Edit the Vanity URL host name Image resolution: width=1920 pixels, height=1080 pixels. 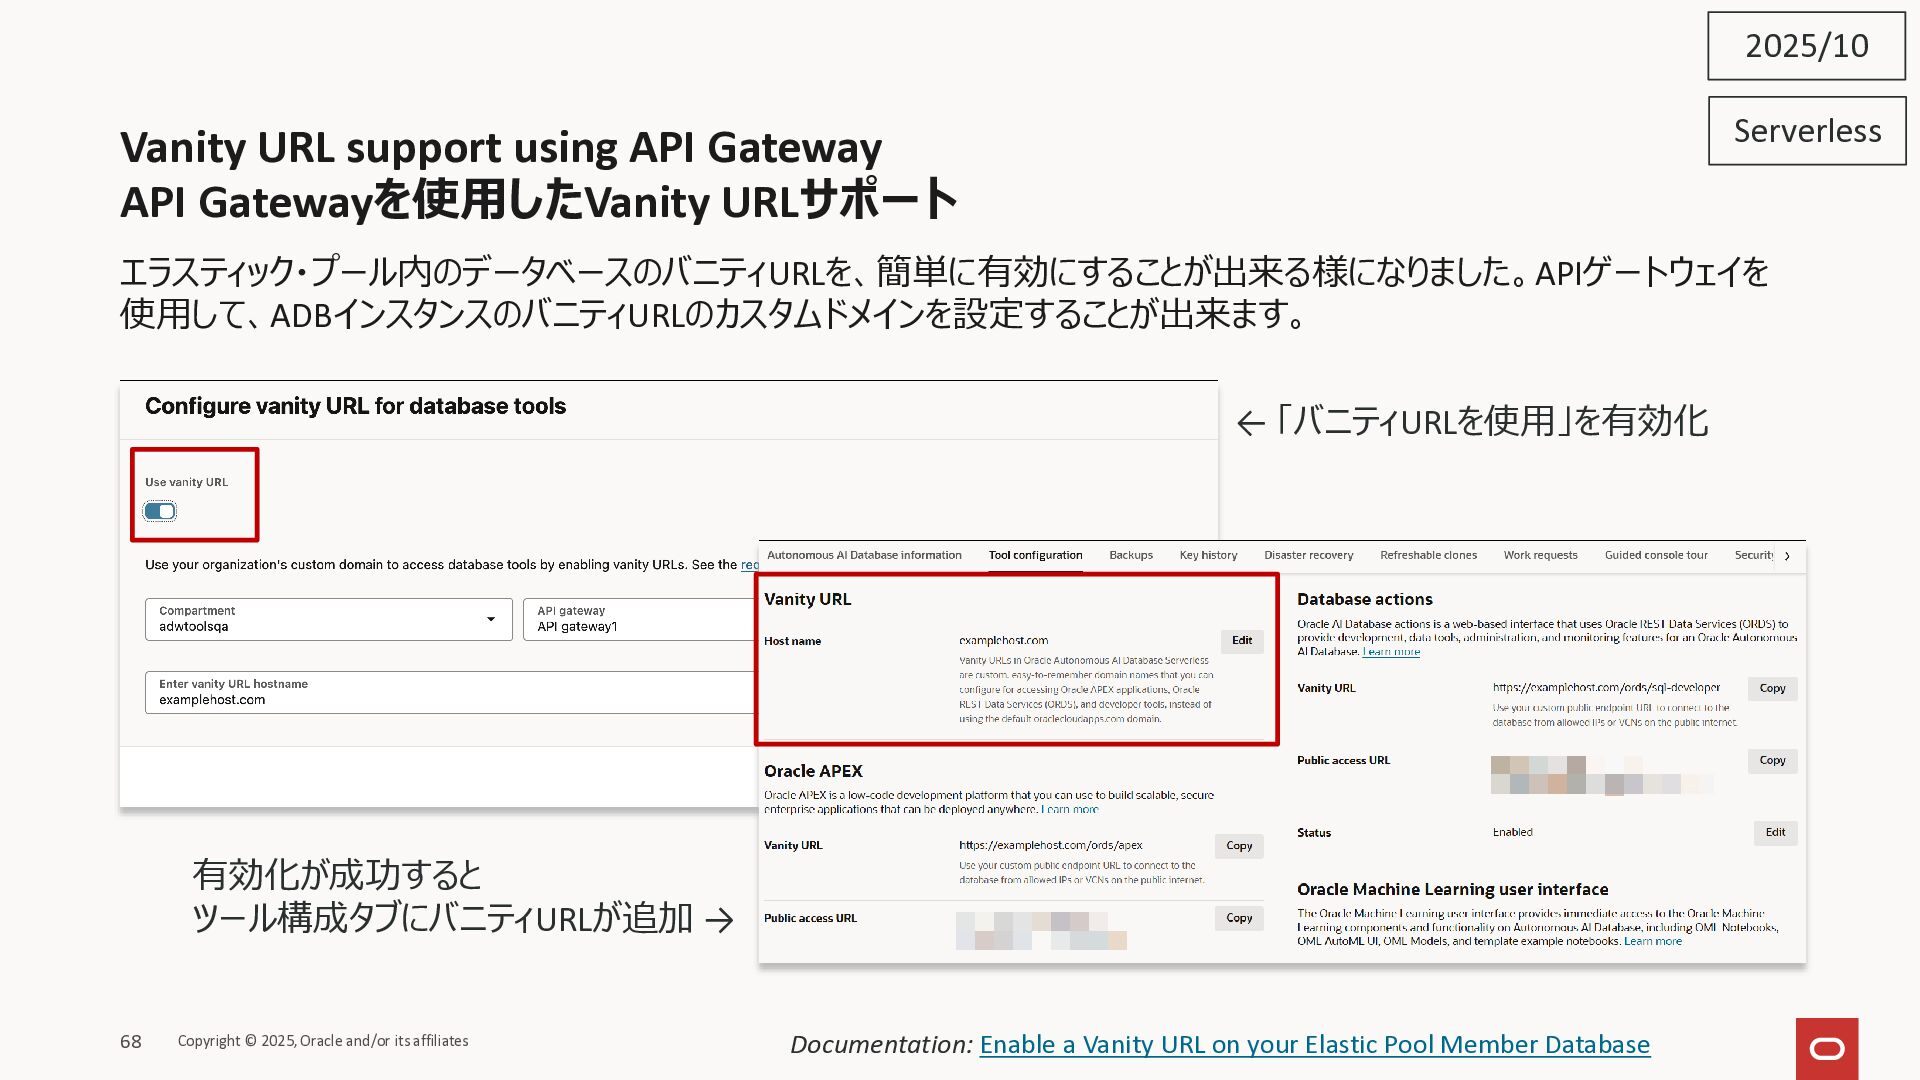tap(1242, 641)
